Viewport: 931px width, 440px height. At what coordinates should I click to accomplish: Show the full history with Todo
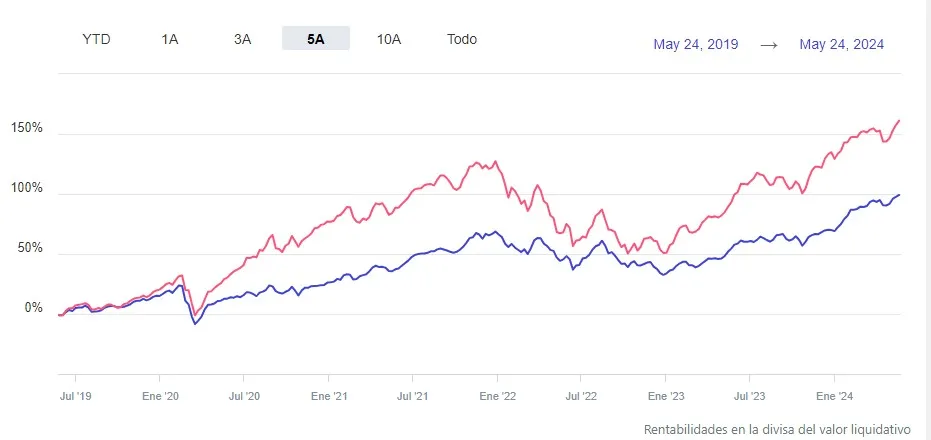click(x=462, y=39)
